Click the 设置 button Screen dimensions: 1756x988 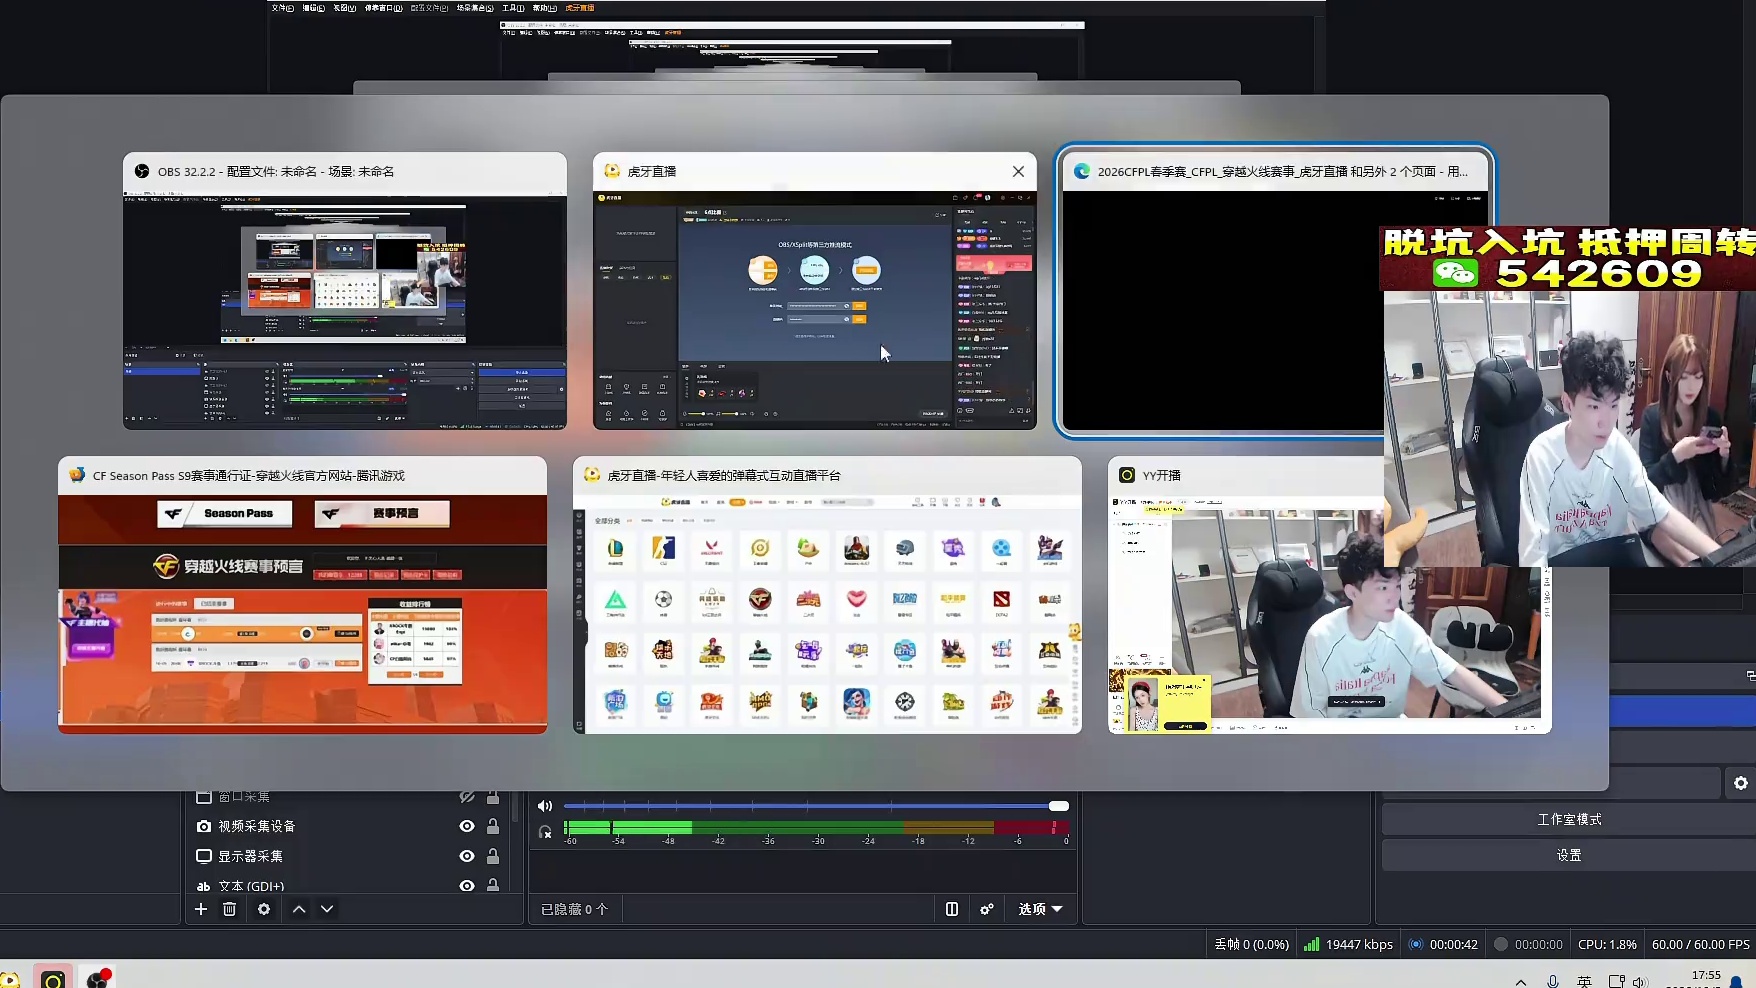(x=1569, y=855)
